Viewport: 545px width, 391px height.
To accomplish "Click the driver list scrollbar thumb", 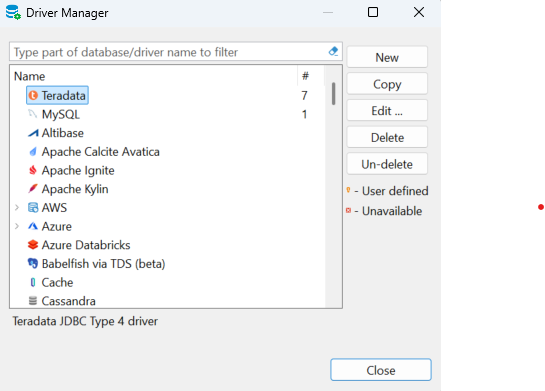I will [x=334, y=93].
